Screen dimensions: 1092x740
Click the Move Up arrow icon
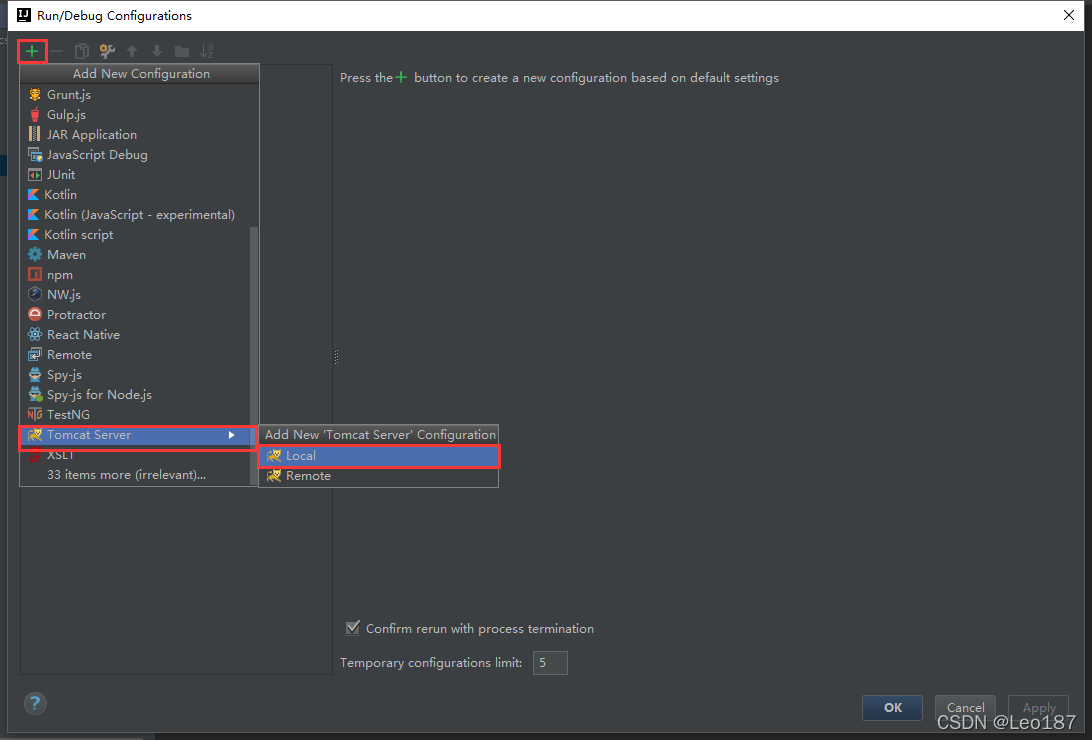(132, 51)
